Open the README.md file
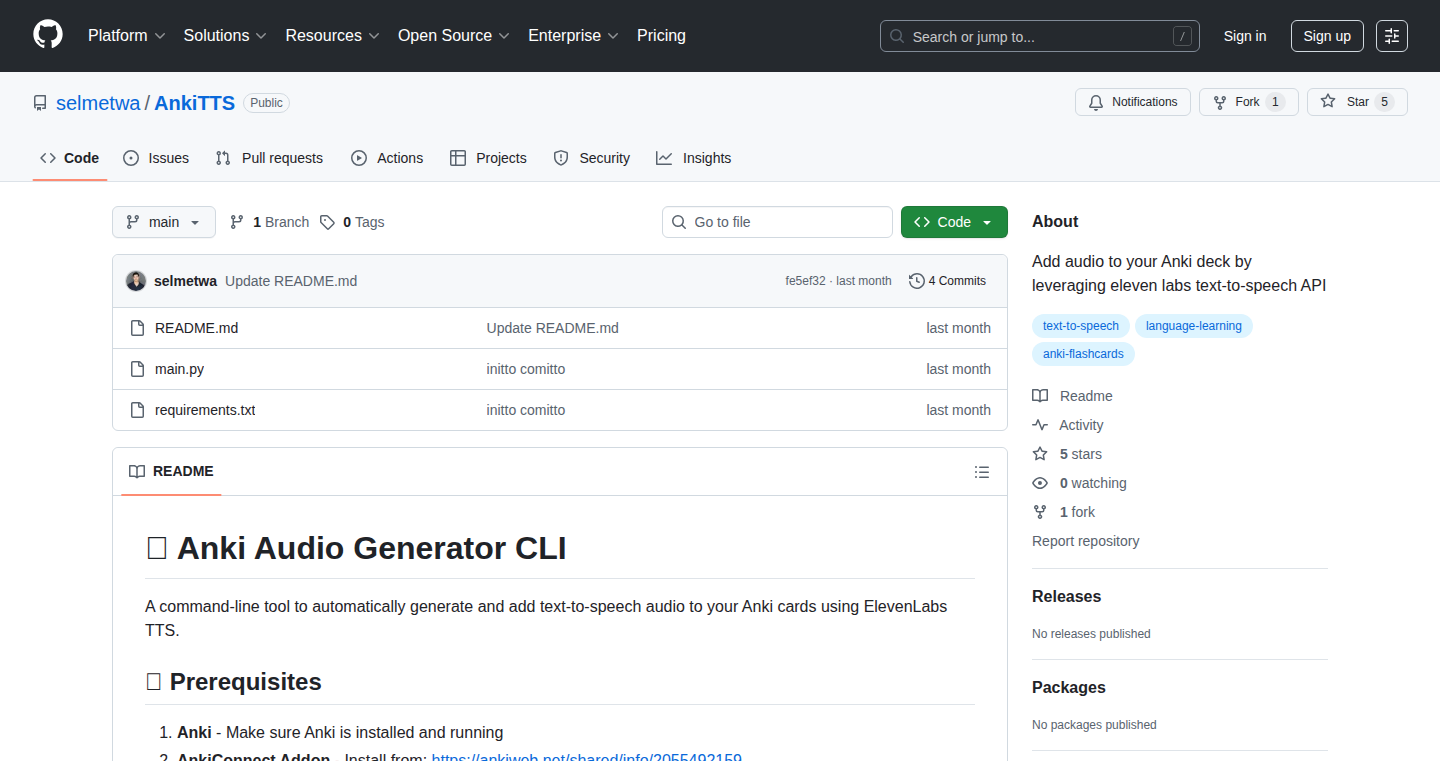1440x761 pixels. click(196, 328)
